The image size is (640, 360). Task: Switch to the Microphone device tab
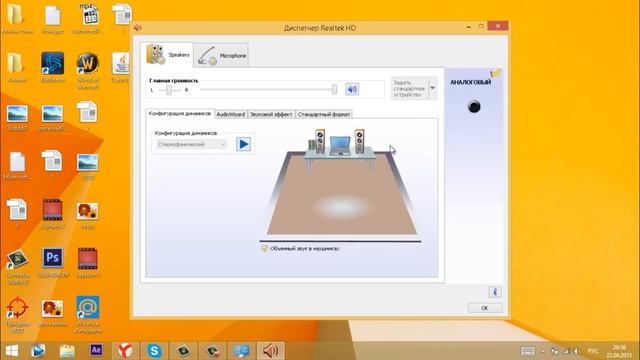pyautogui.click(x=221, y=55)
